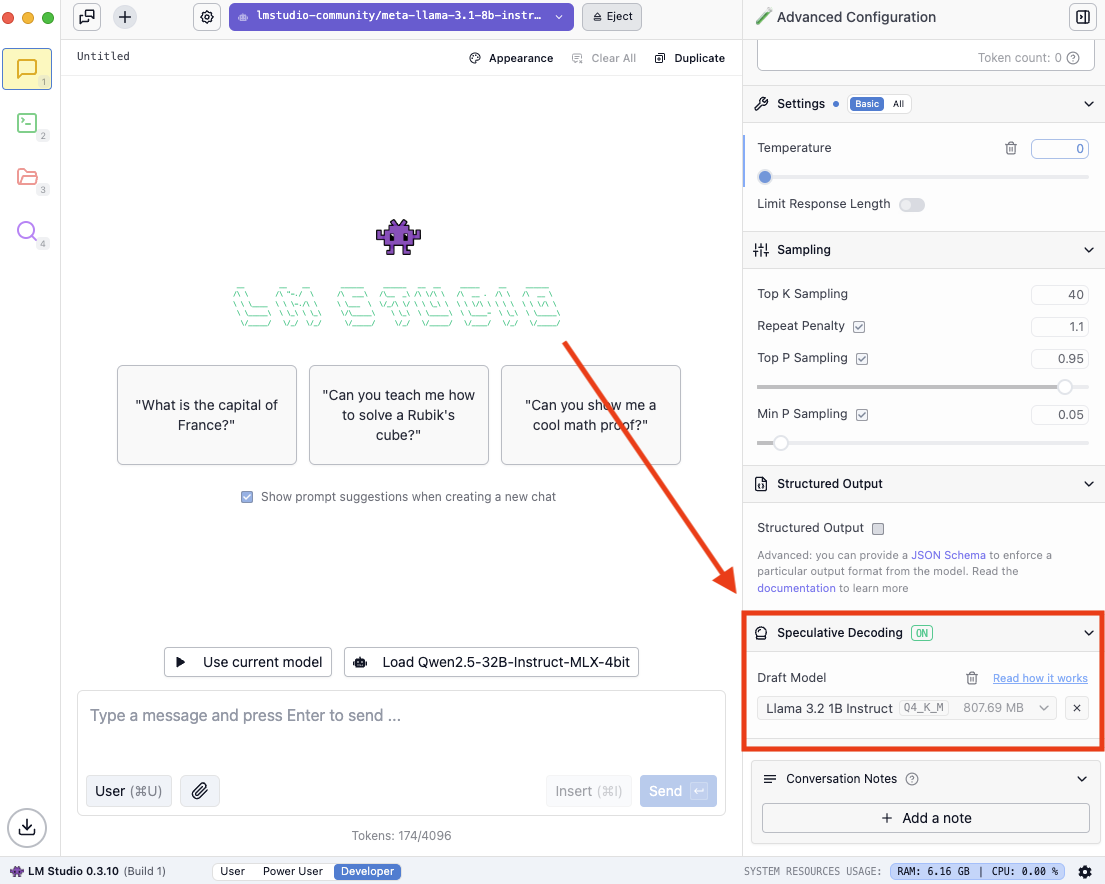
Task: Delete the Temperature setting with trash icon
Action: click(1011, 148)
